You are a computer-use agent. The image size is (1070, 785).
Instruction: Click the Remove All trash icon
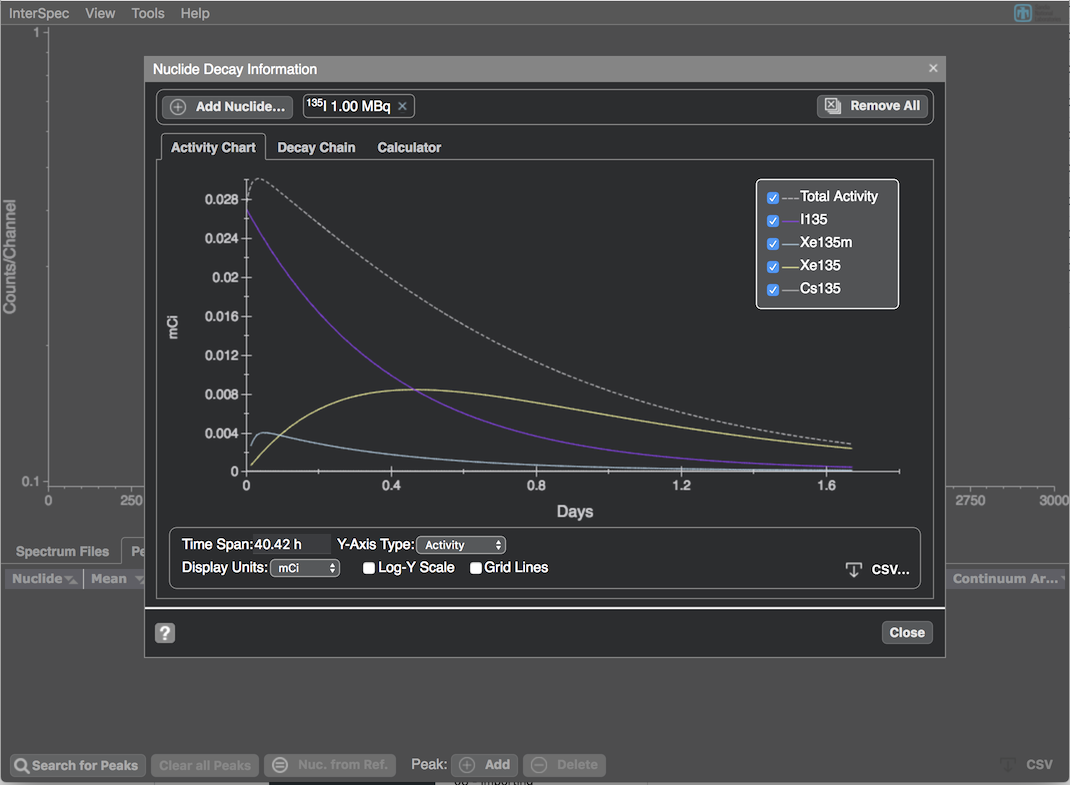[x=832, y=106]
